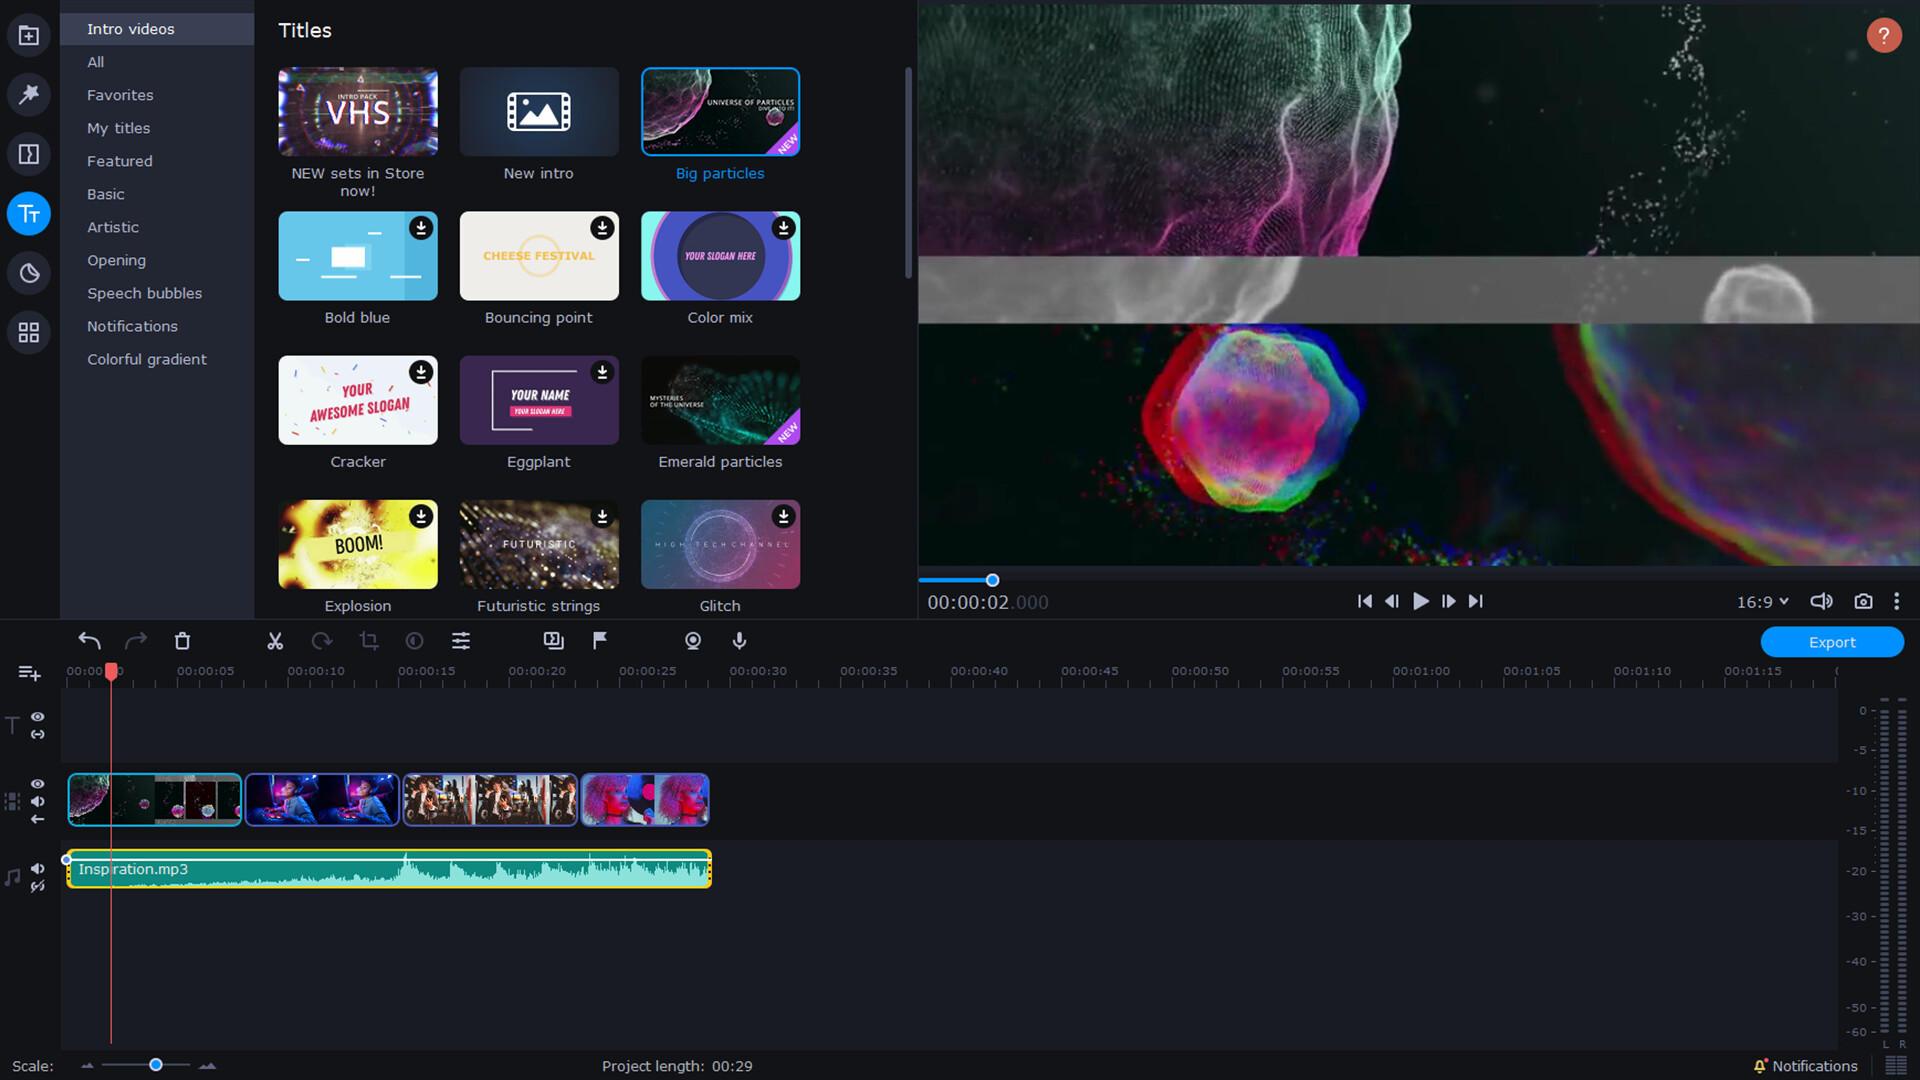The image size is (1920, 1080).
Task: Hide the titles track with its eye toggle
Action: (x=37, y=717)
